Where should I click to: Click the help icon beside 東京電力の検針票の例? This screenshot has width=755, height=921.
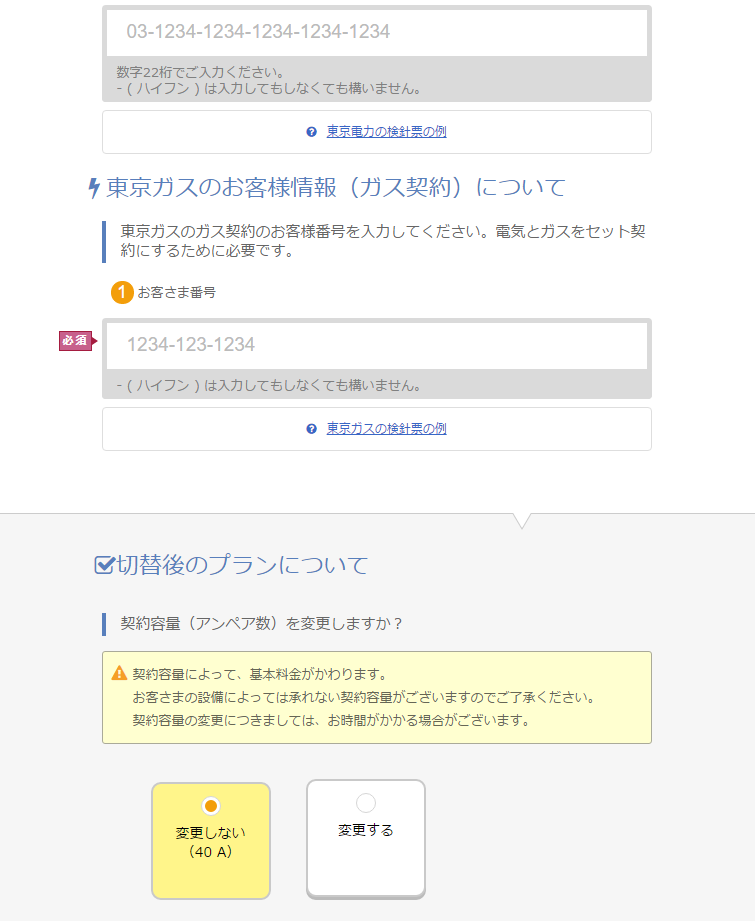coord(311,132)
